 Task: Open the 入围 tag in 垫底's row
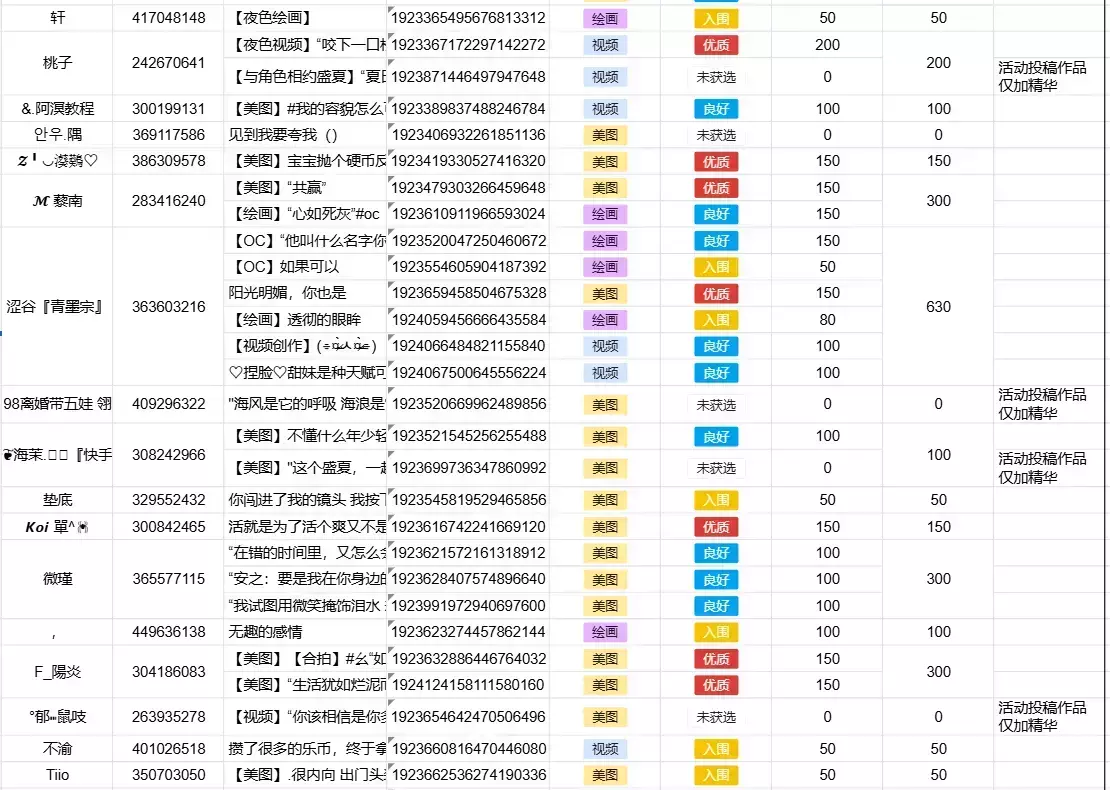pos(715,500)
